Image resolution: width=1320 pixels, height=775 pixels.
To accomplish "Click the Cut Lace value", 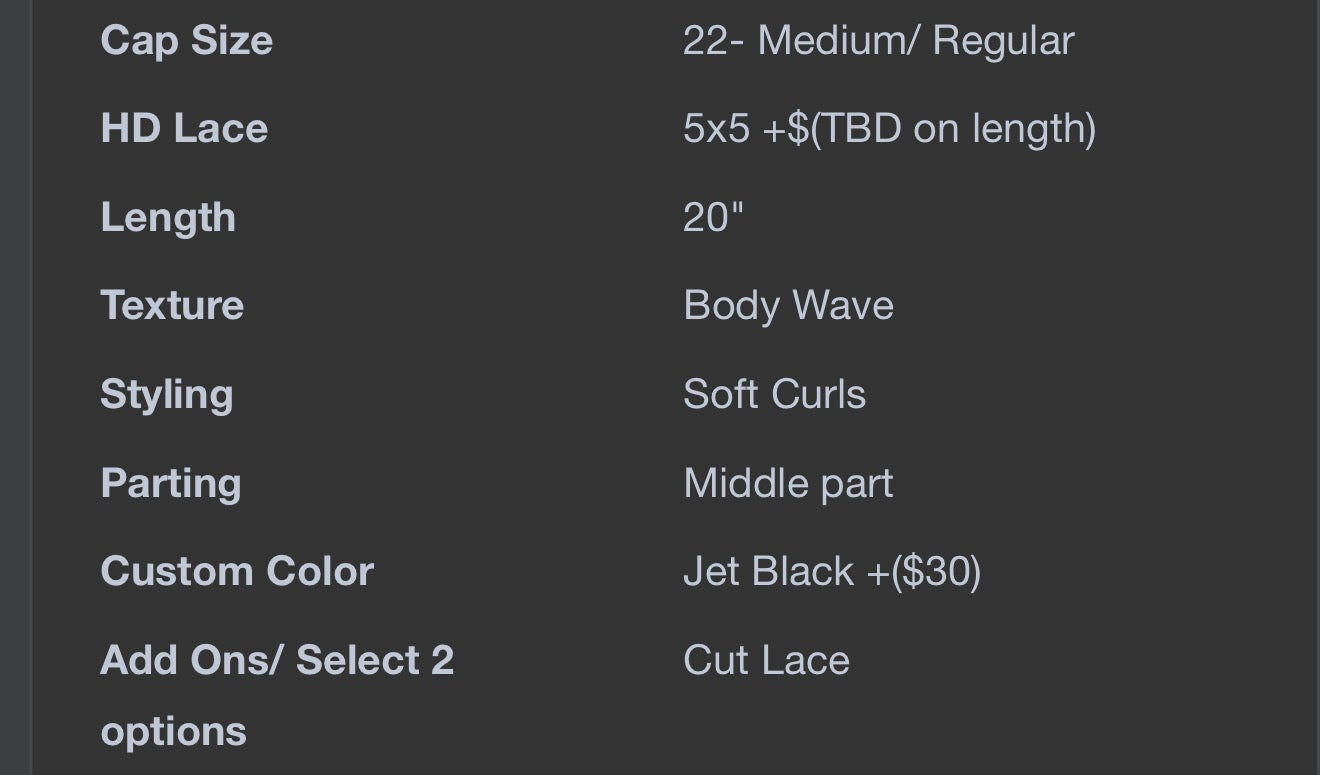I will 767,660.
